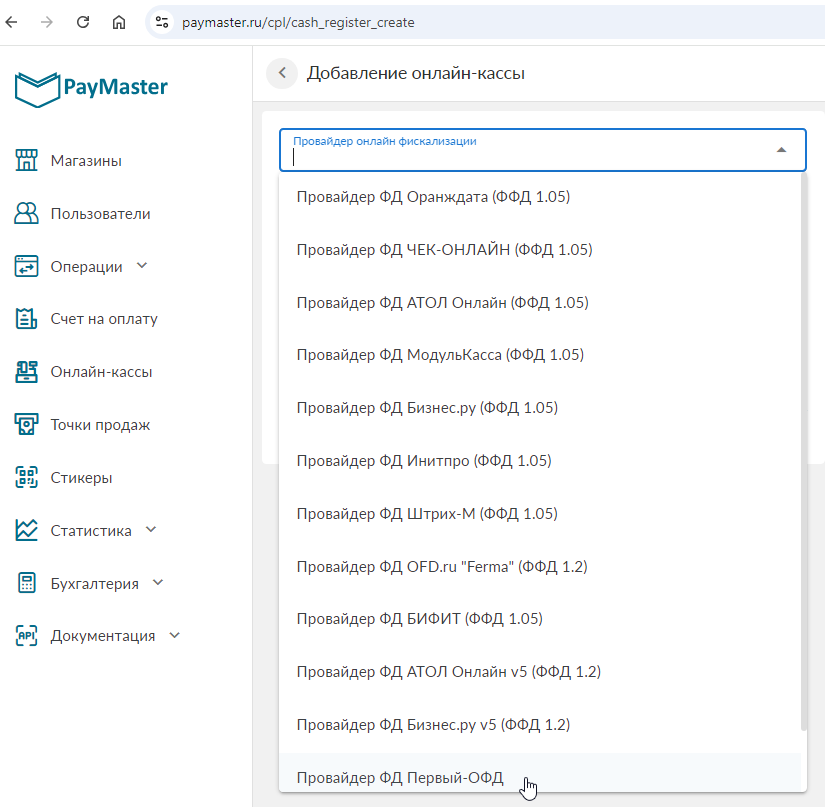Go forward in browser history
825x807 pixels.
(47, 22)
